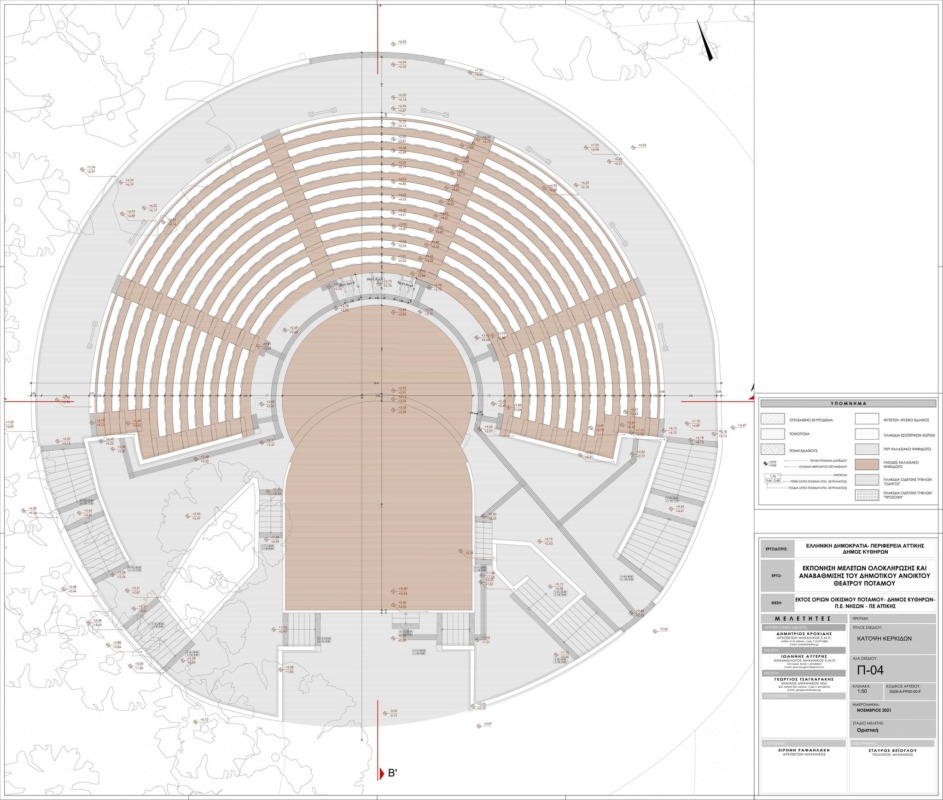Viewport: 943px width, 800px height.
Task: Click the gray pebble mosaic legend swatch
Action: coord(869,450)
